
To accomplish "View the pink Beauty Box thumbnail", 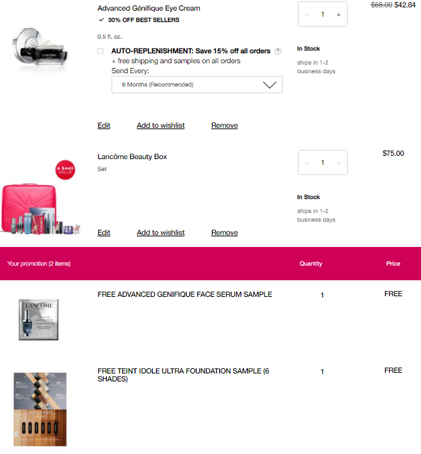I will pos(40,198).
